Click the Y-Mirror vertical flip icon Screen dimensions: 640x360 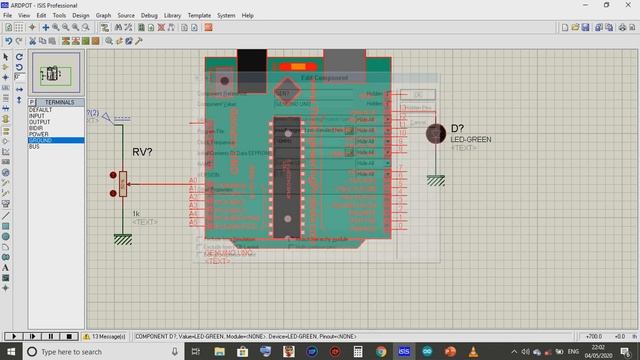(x=19, y=100)
